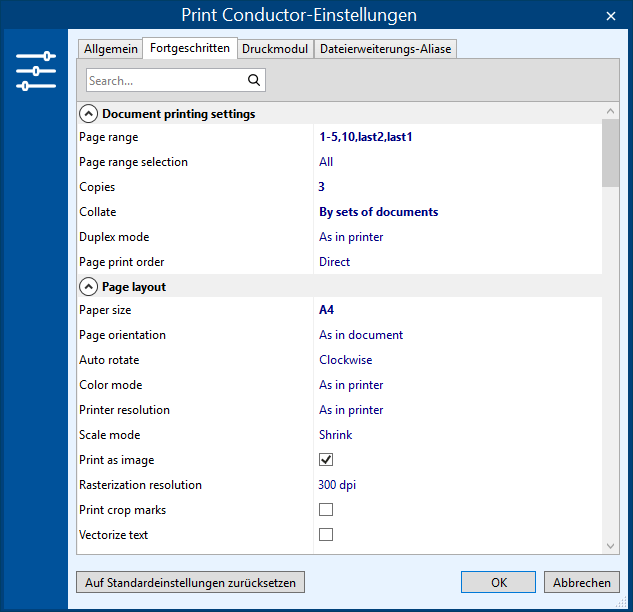Edit the Copies value 3
This screenshot has height=612, width=633.
321,187
